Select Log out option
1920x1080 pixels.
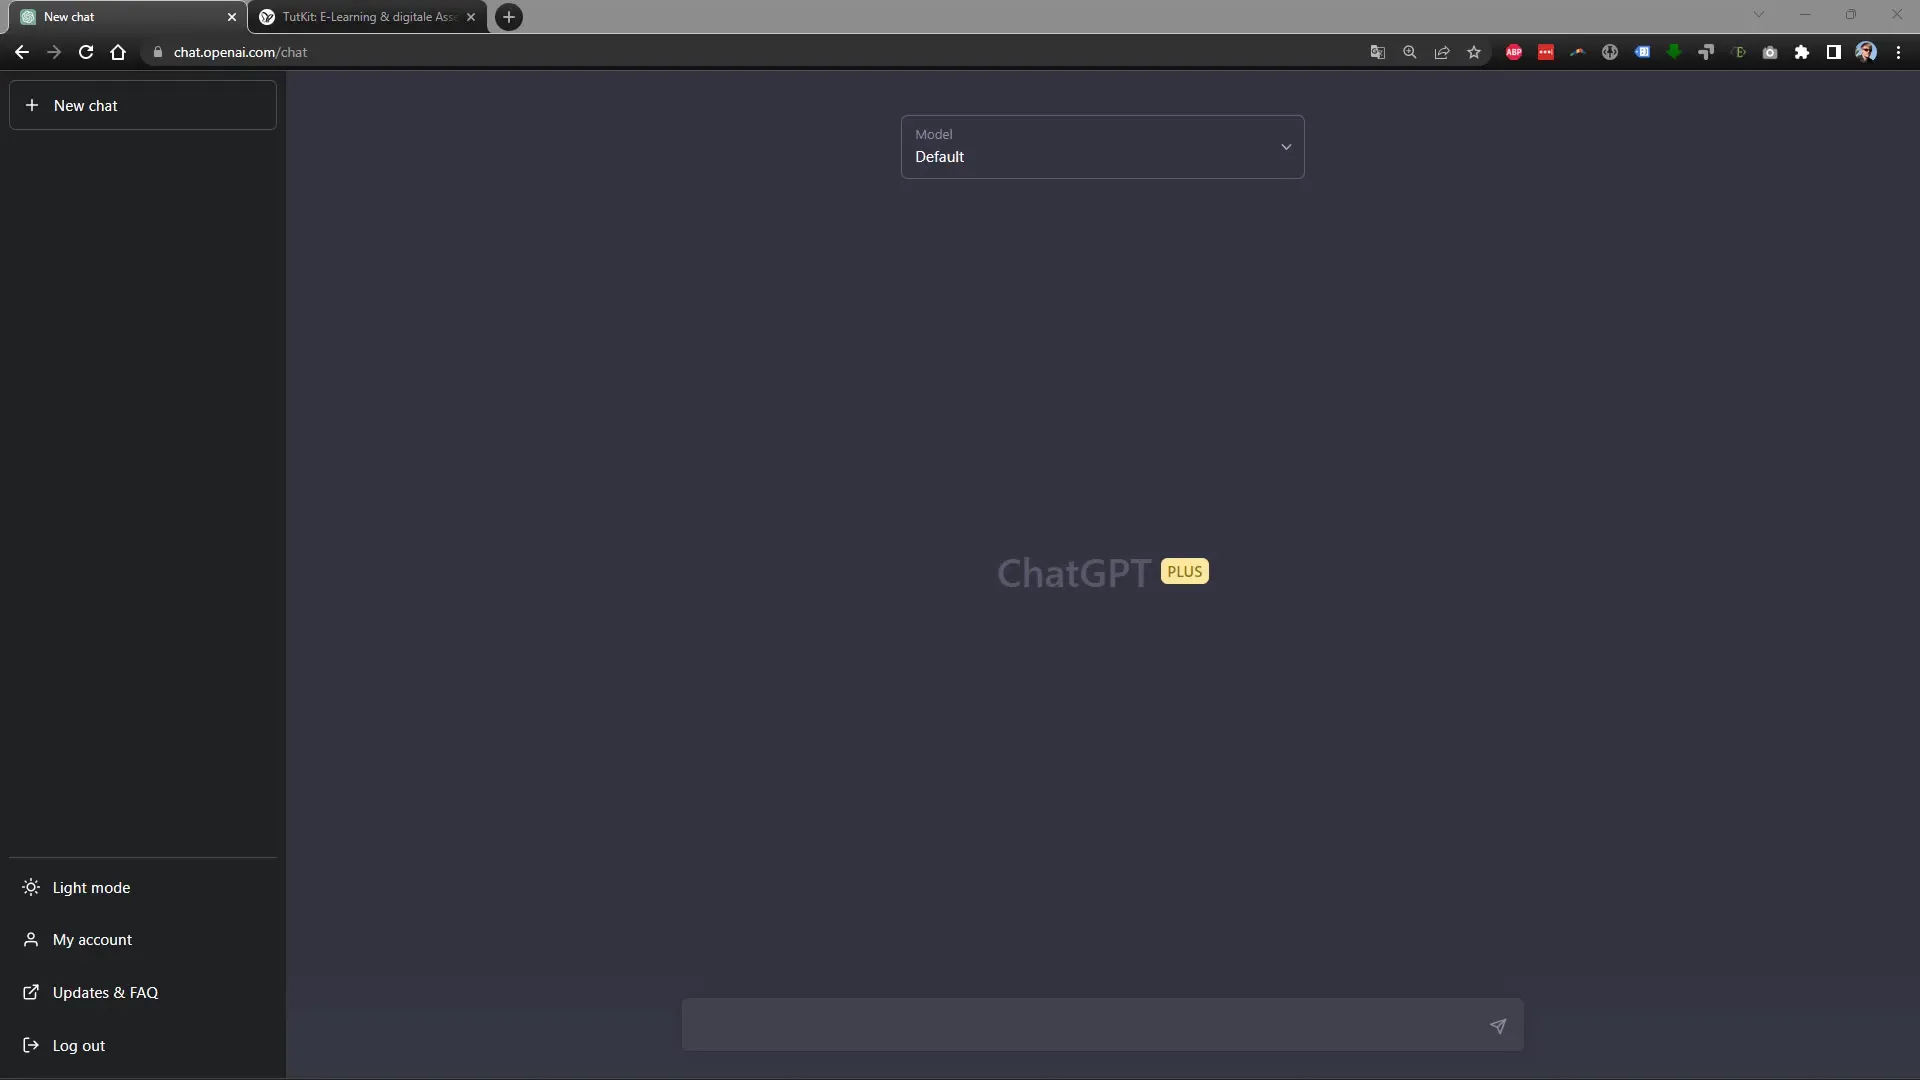79,1046
